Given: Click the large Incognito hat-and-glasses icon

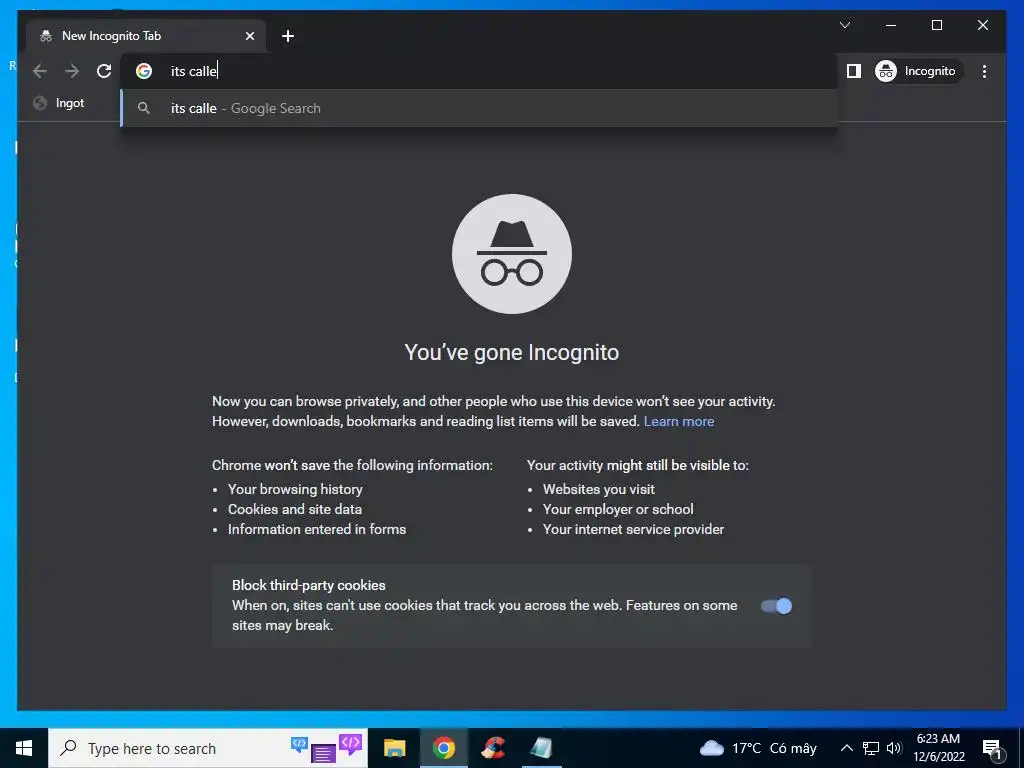Looking at the screenshot, I should 511,253.
